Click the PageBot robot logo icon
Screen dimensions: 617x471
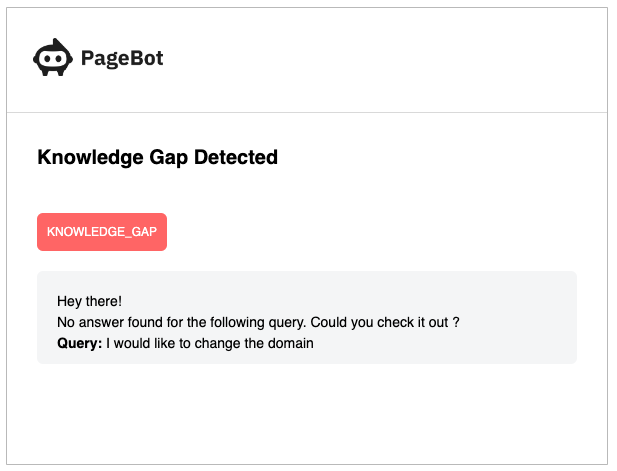point(53,59)
